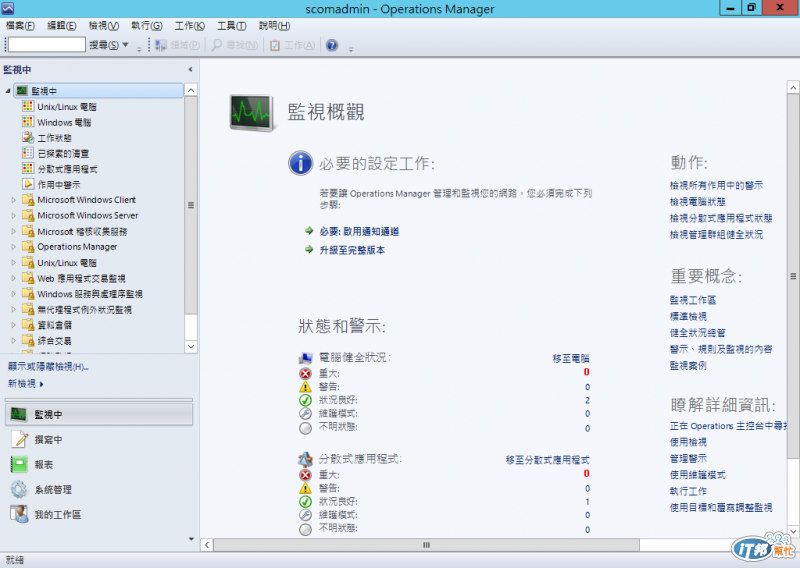Image resolution: width=800 pixels, height=568 pixels.
Task: Click the green arrow beside 升級至完整版本
Action: click(309, 250)
